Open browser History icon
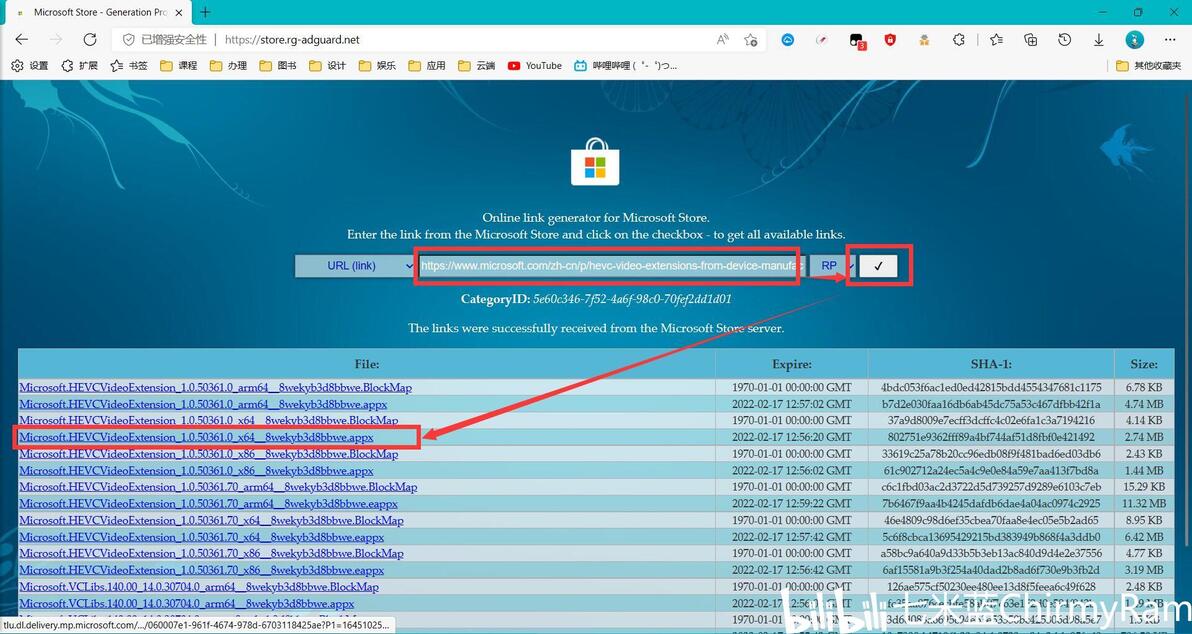 coord(1065,40)
